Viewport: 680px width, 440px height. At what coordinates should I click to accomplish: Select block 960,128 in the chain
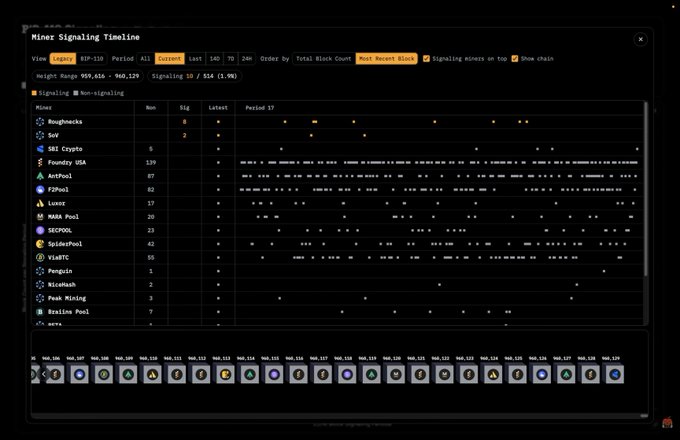point(590,375)
